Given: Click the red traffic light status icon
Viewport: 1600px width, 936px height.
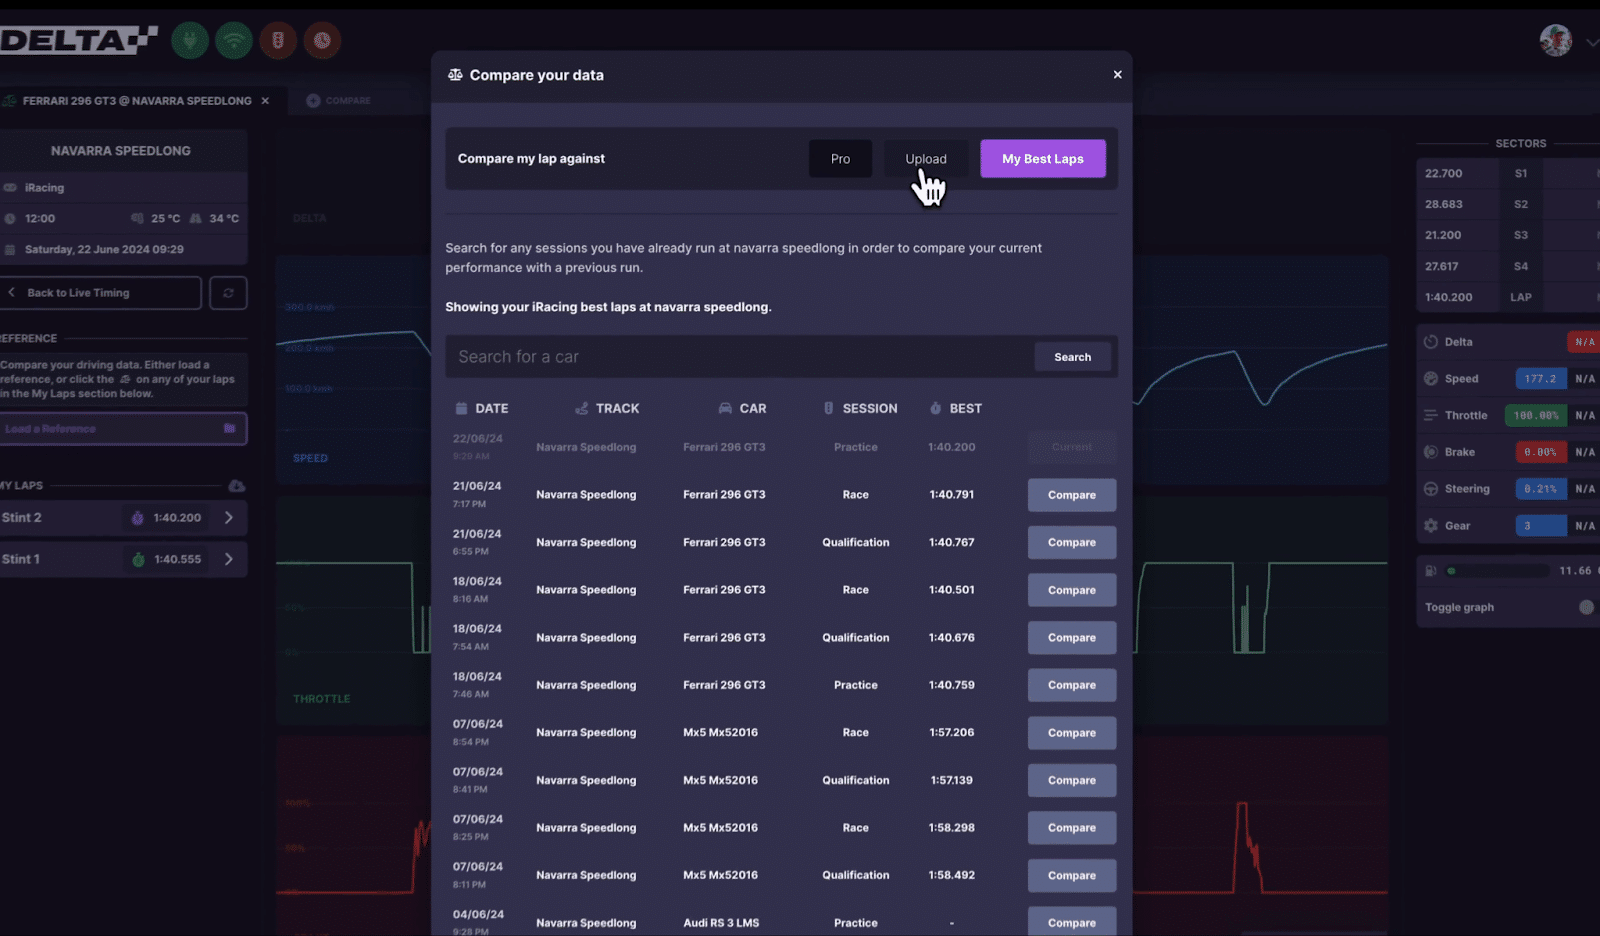Looking at the screenshot, I should (278, 41).
